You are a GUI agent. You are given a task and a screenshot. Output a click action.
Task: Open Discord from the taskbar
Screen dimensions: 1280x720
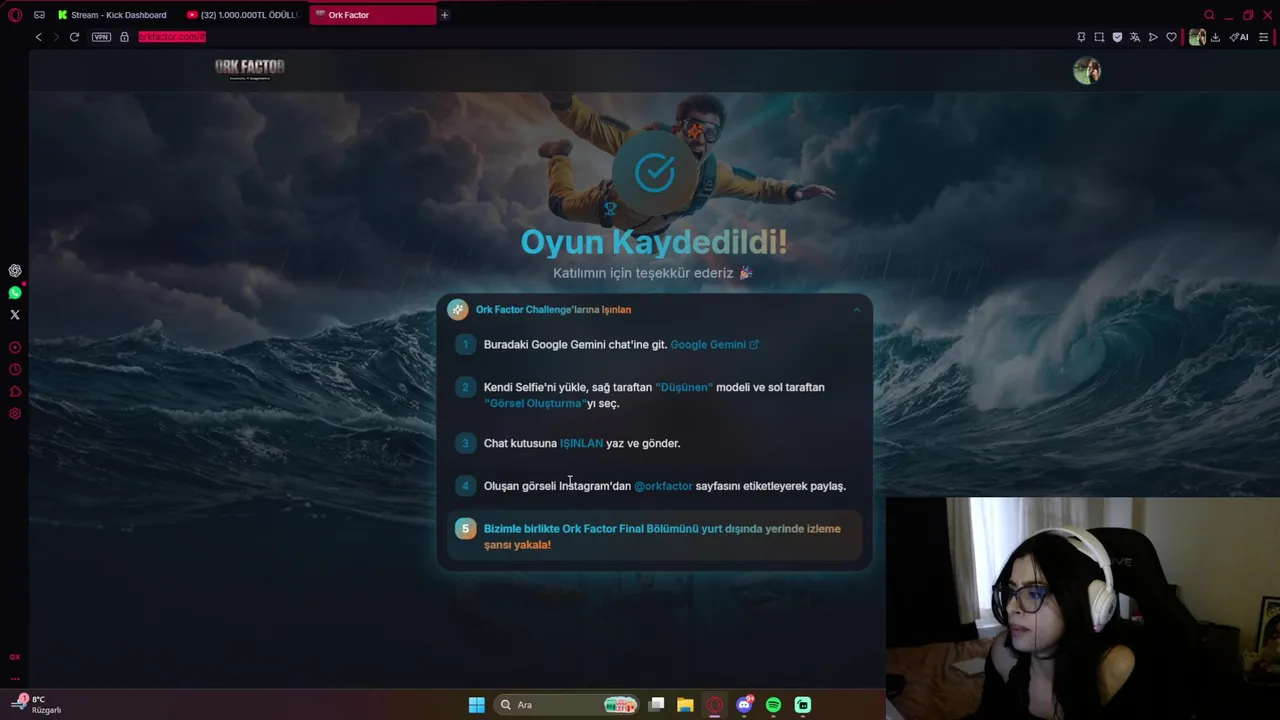point(744,705)
